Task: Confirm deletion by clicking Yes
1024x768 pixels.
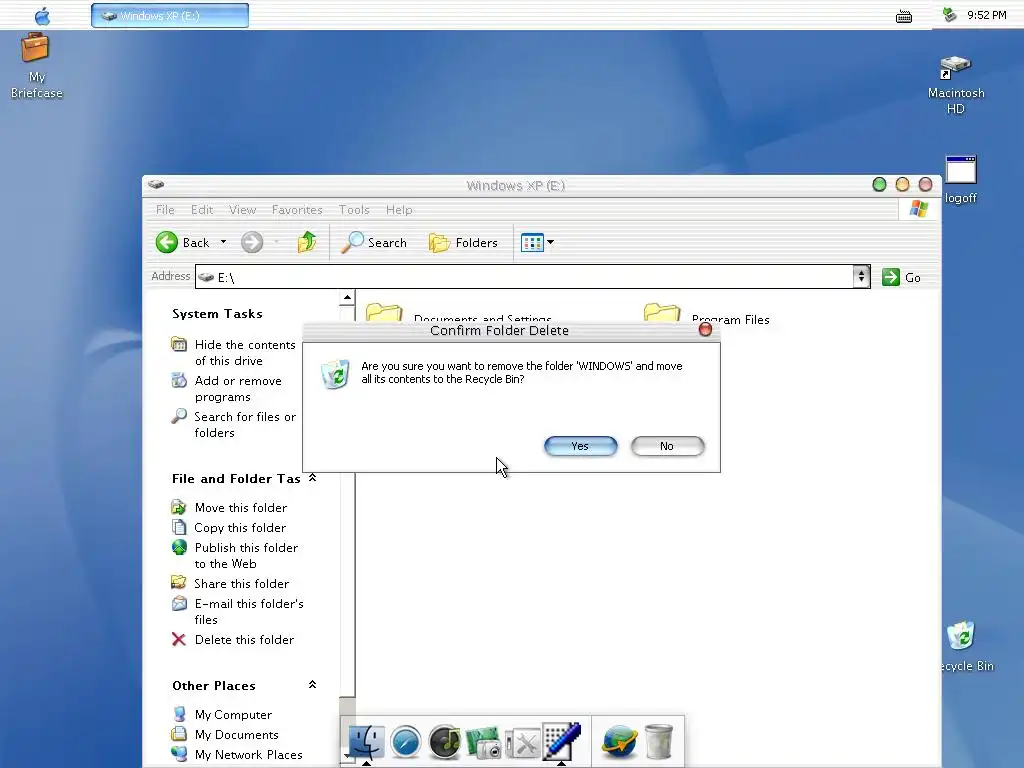Action: (x=581, y=446)
